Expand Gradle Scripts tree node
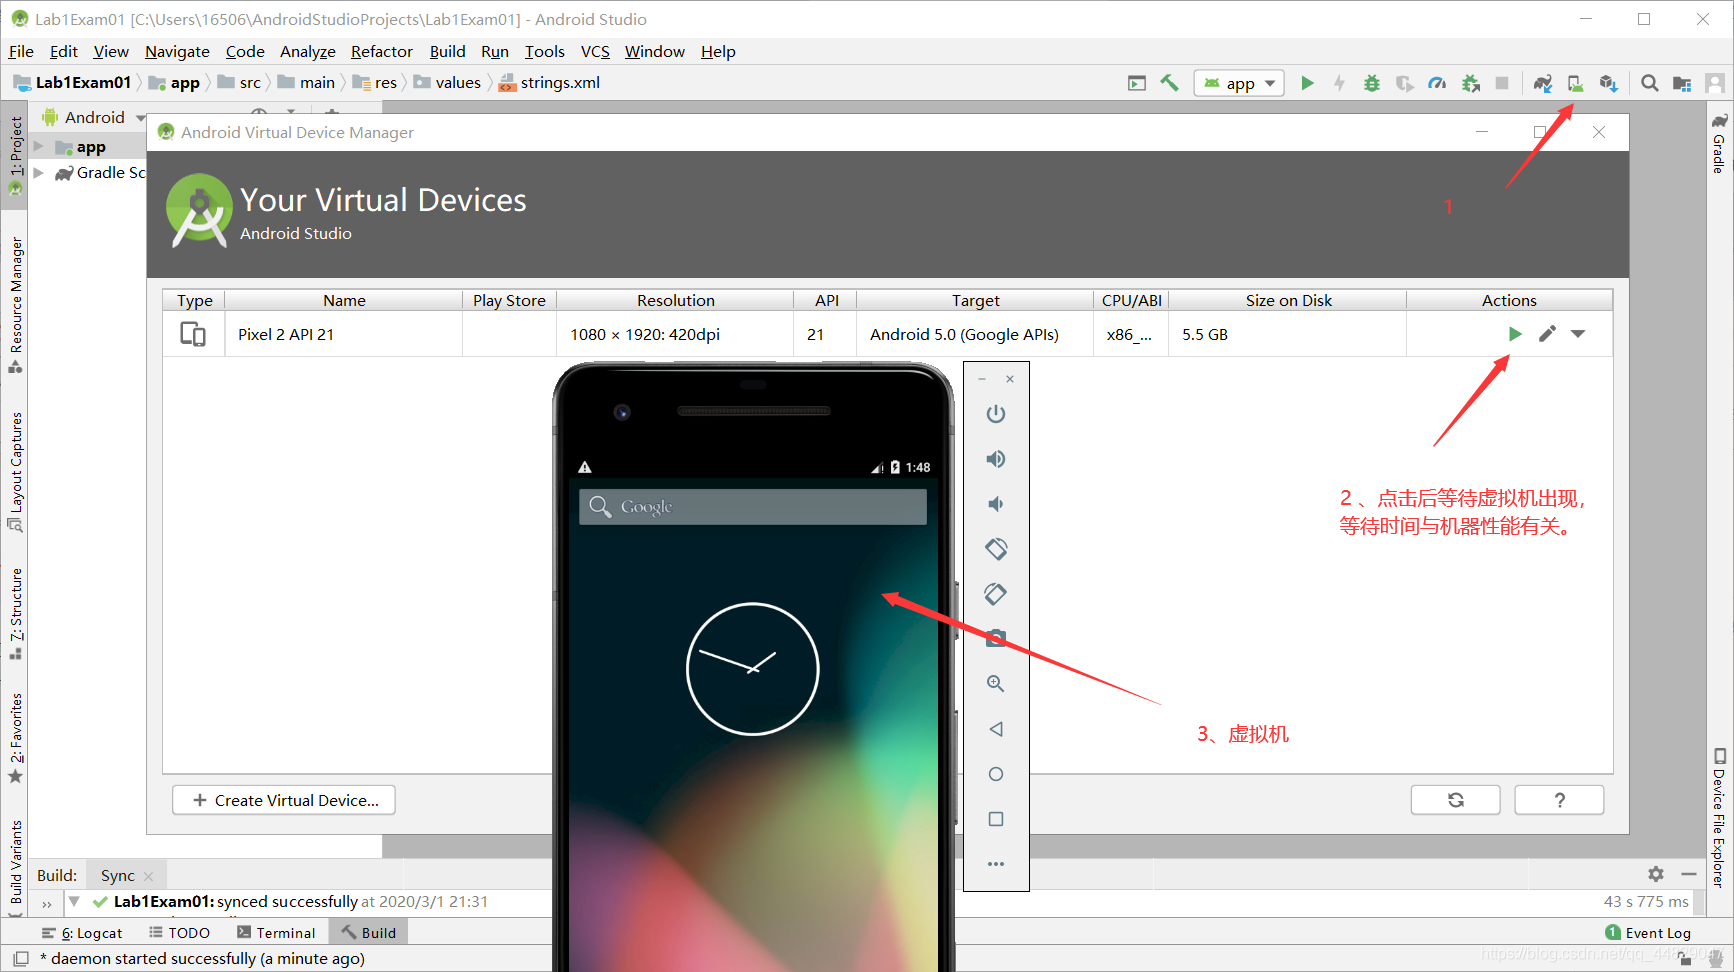The width and height of the screenshot is (1734, 972). 38,173
